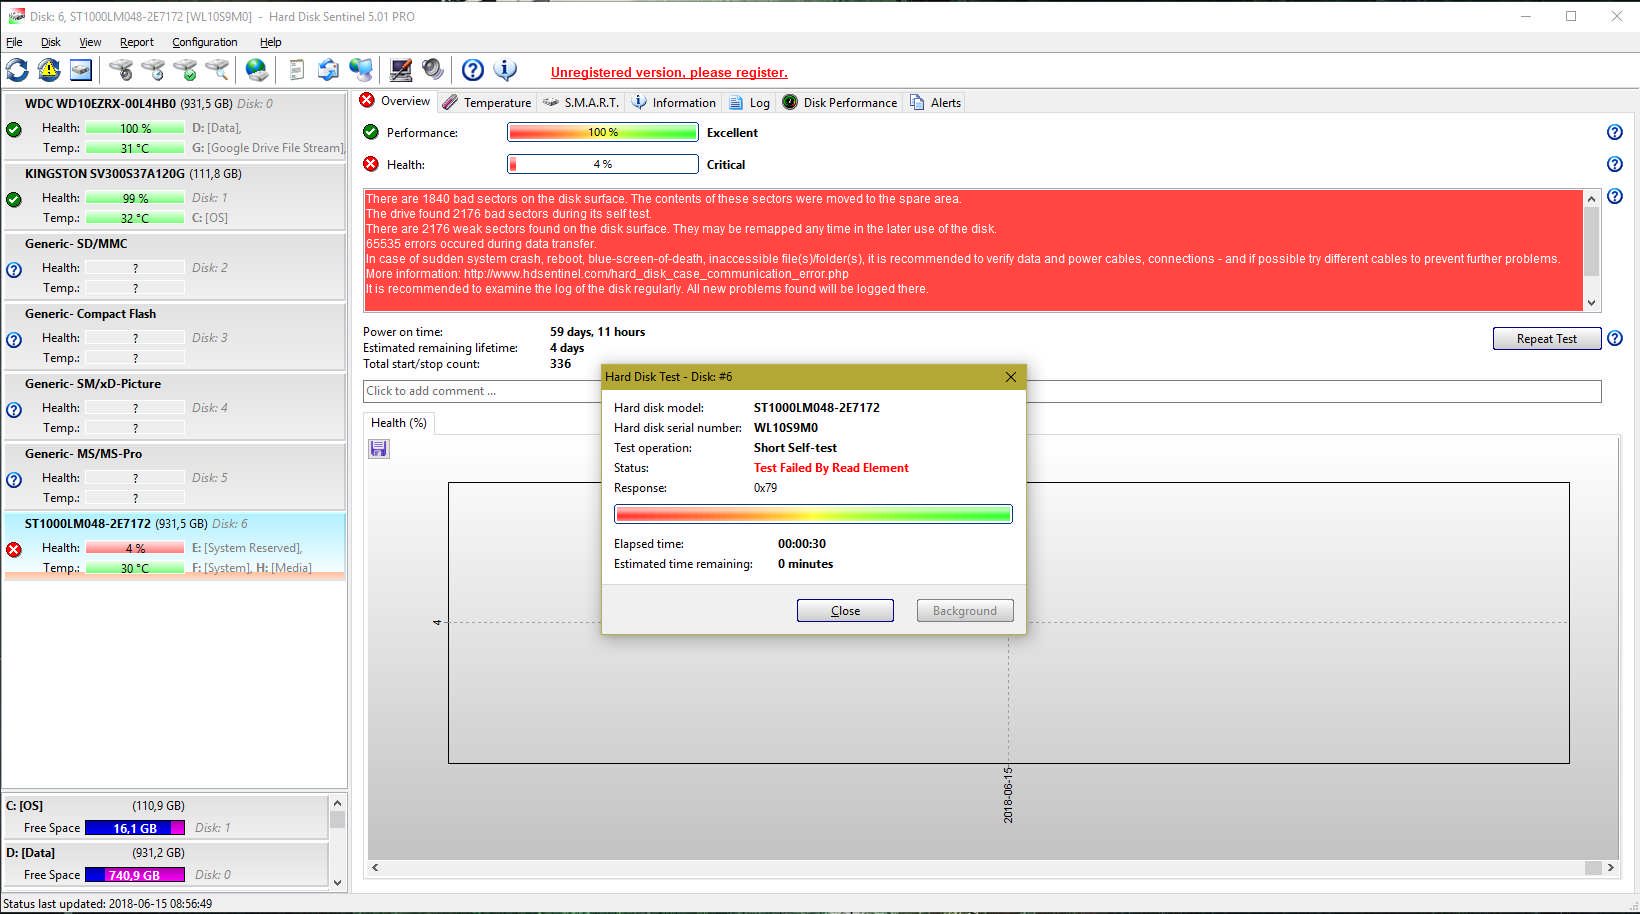Click the Performance 100 % gradient bar
1640x914 pixels.
[x=602, y=132]
